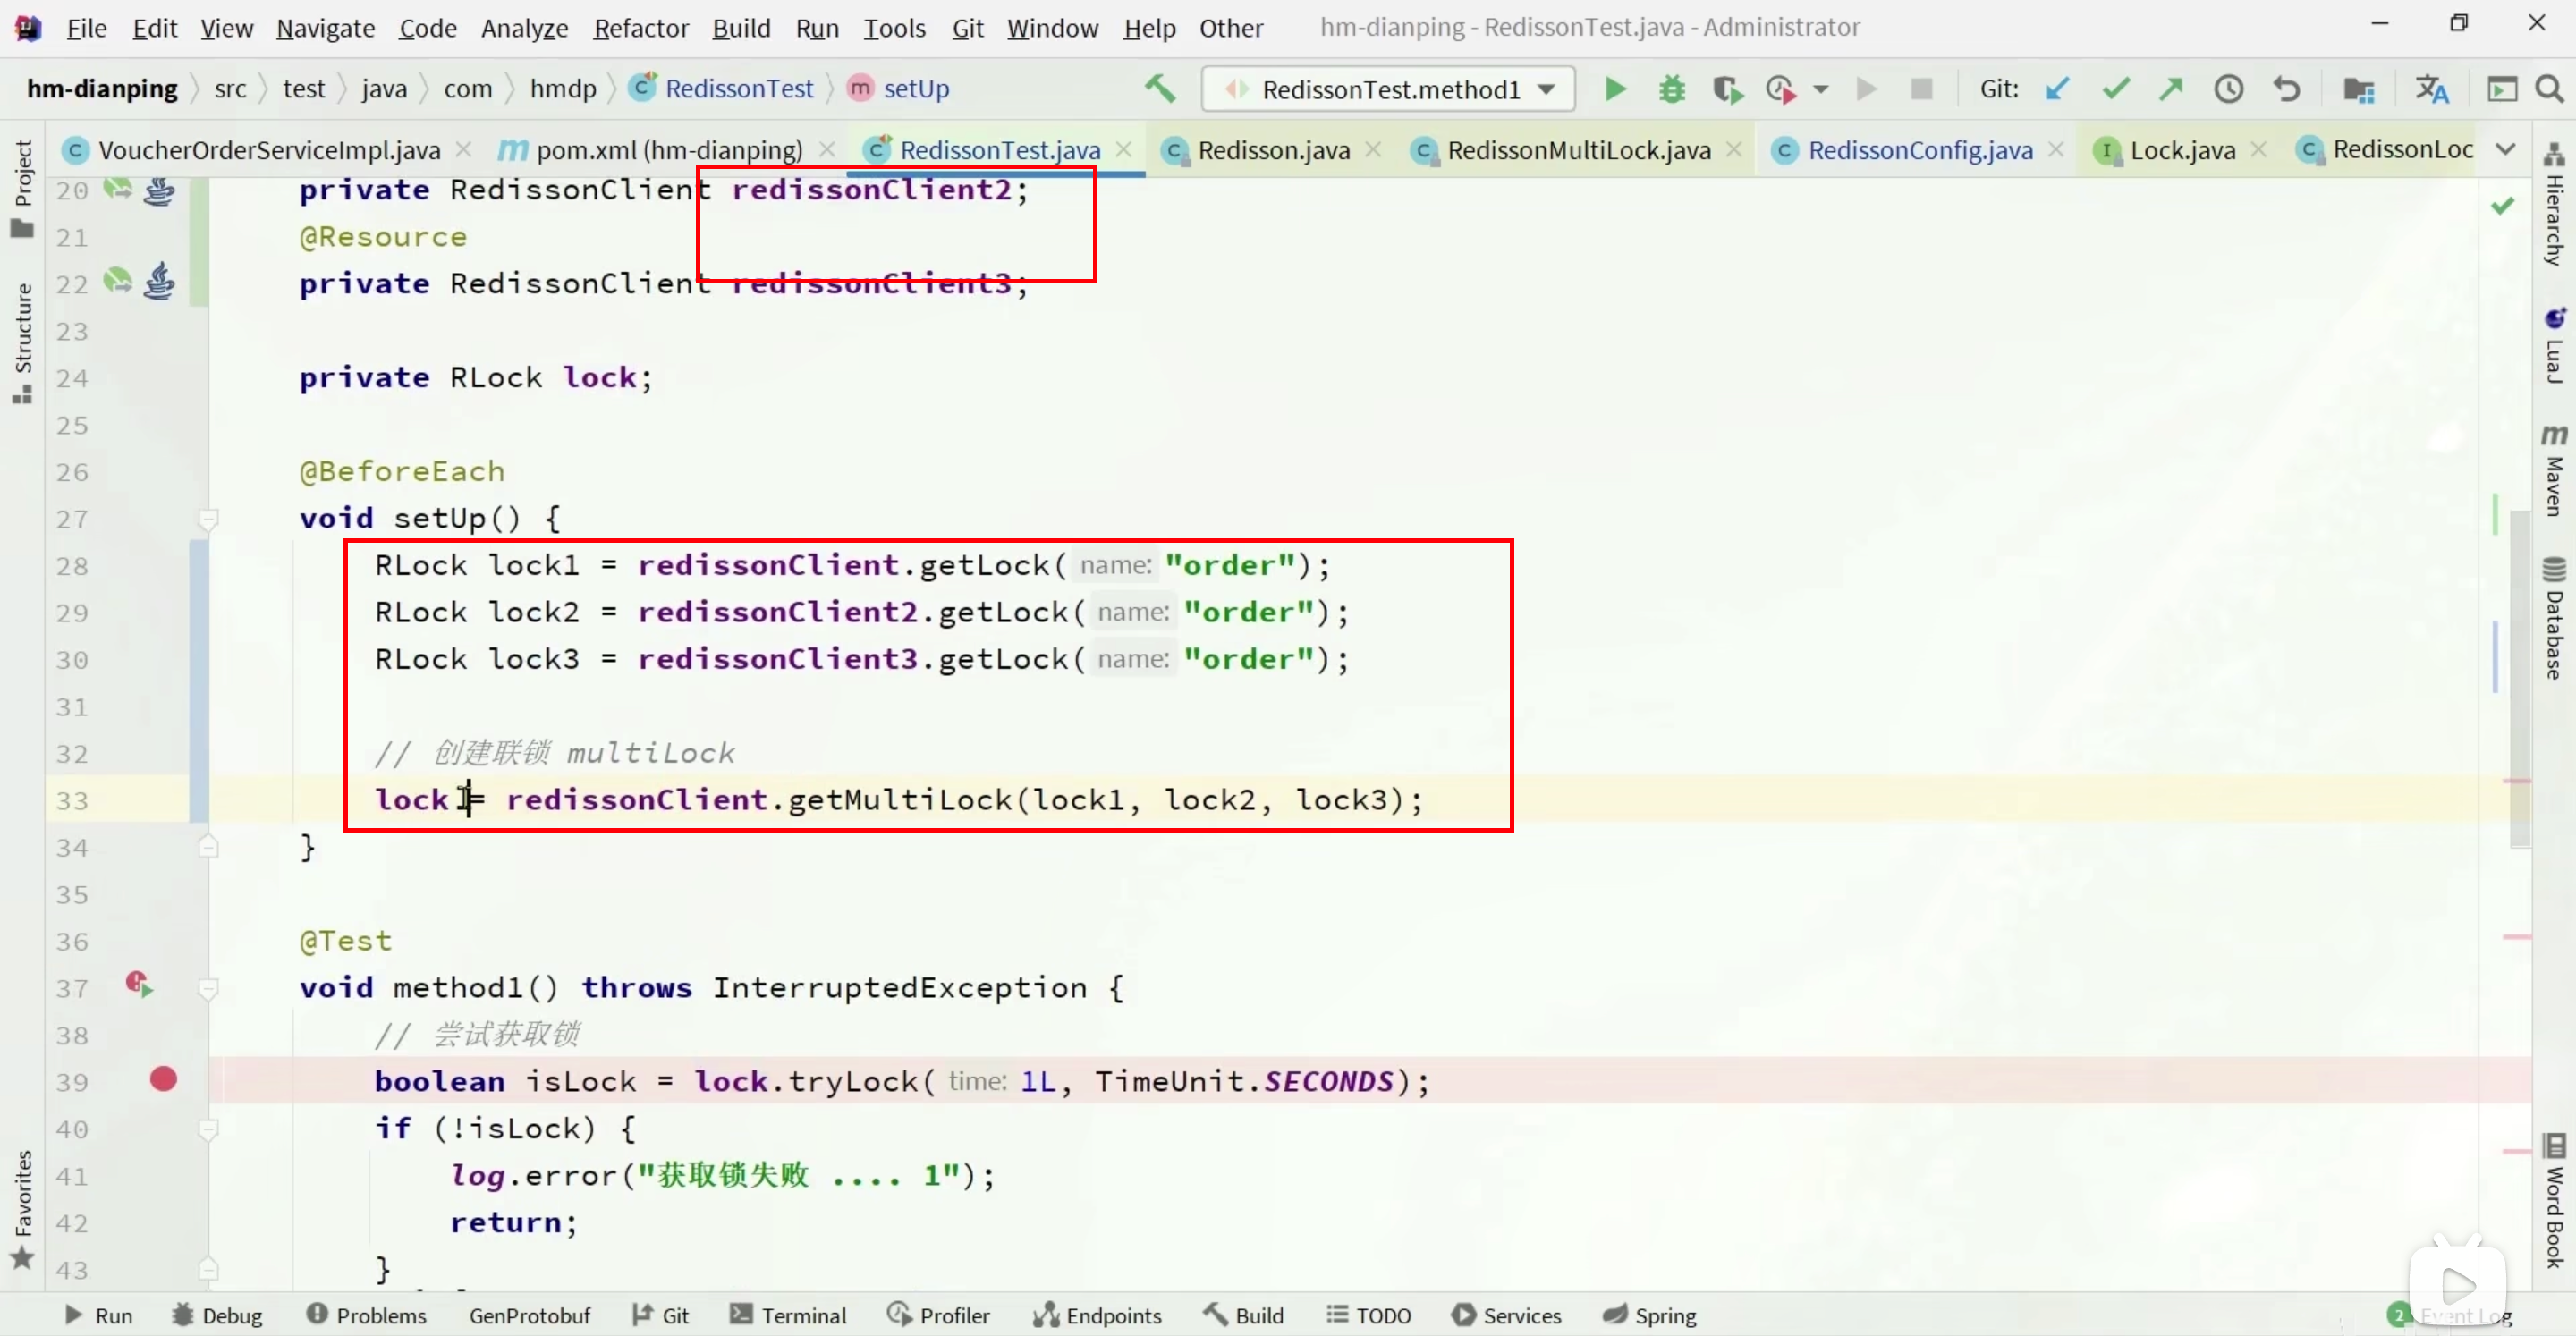
Task: Show Git history clock icon
Action: [2228, 89]
